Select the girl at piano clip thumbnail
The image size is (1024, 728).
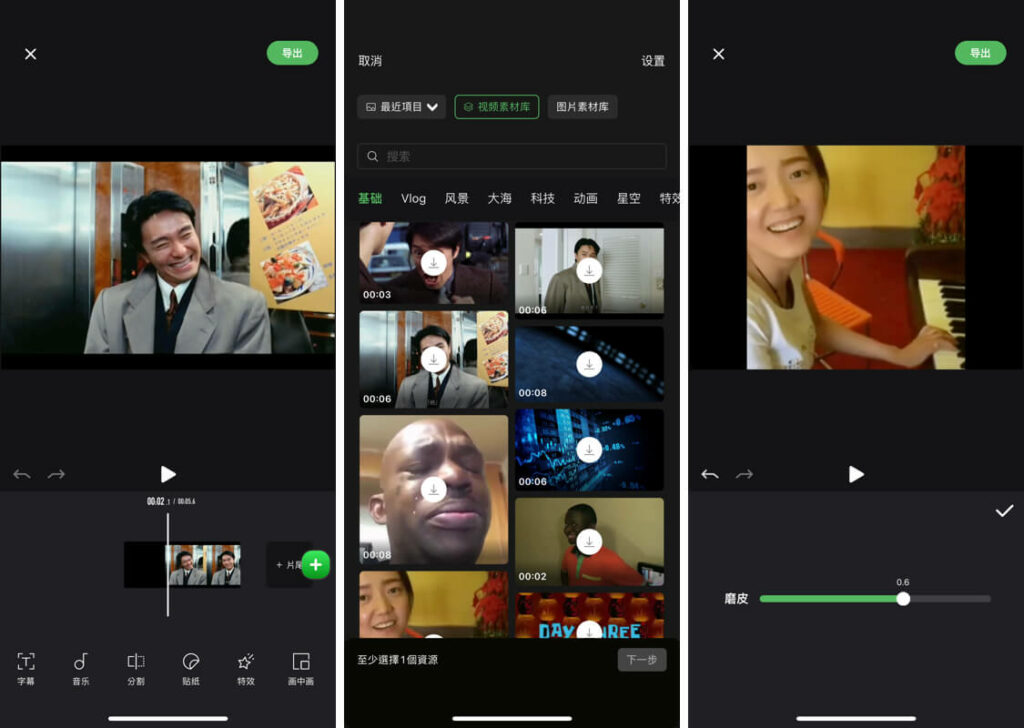click(434, 605)
